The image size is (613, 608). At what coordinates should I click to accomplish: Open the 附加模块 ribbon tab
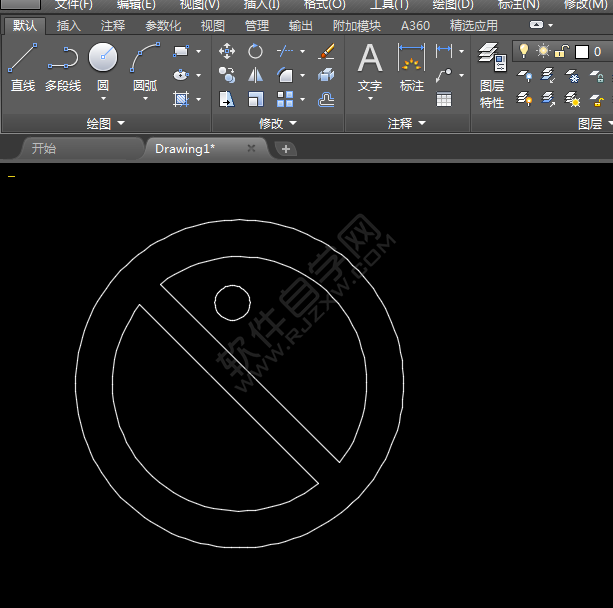click(x=357, y=26)
